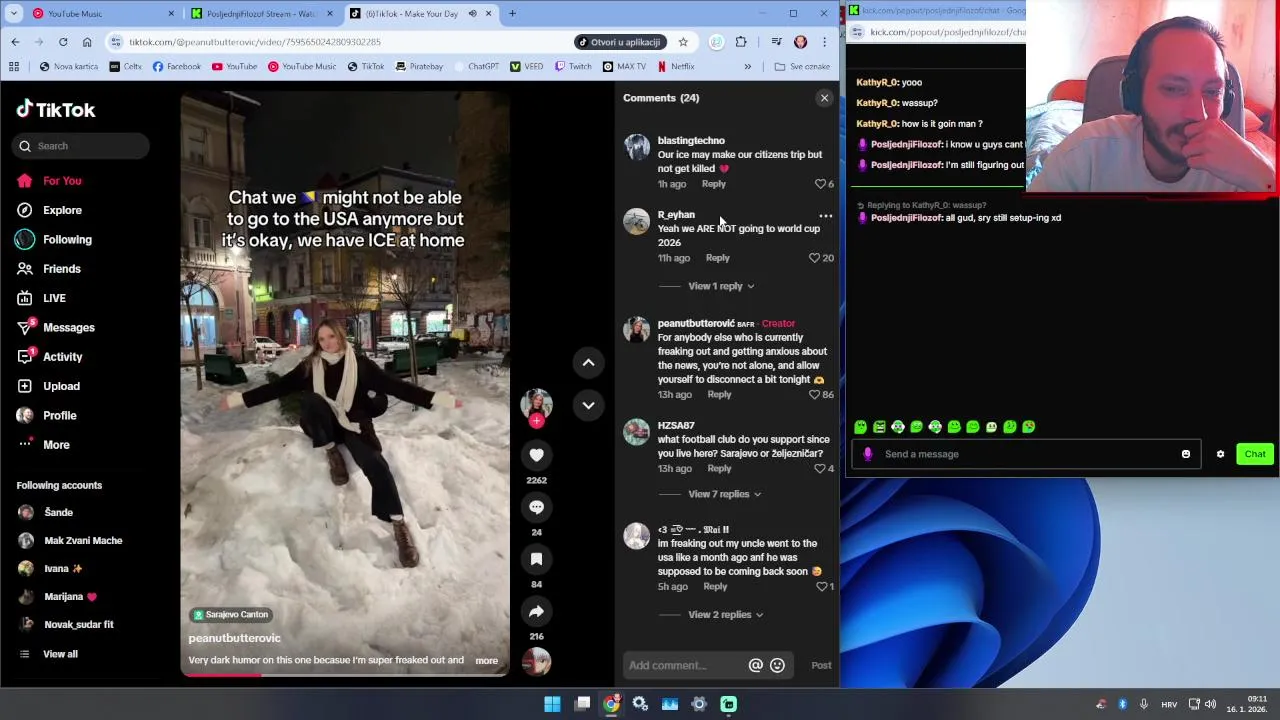The height and width of the screenshot is (720, 1280).
Task: View all following accounts
Action: click(x=60, y=654)
